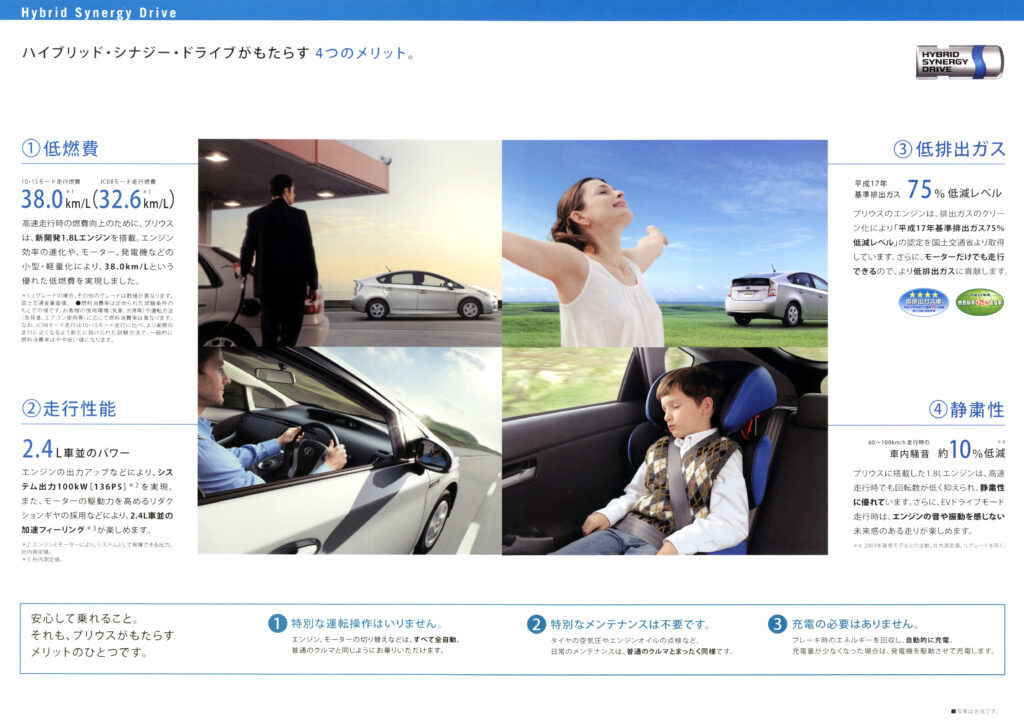Click the Hybrid Synergy Drive logo badge

point(960,62)
